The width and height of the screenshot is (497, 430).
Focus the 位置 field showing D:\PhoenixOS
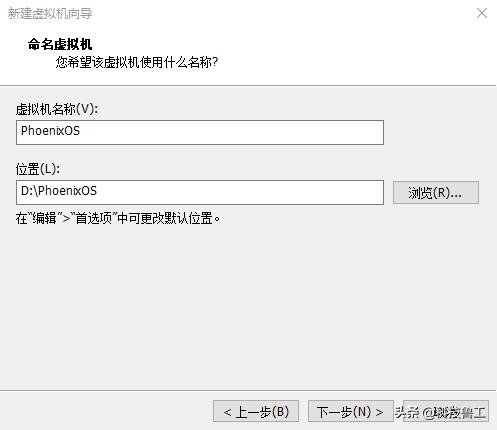(x=200, y=192)
